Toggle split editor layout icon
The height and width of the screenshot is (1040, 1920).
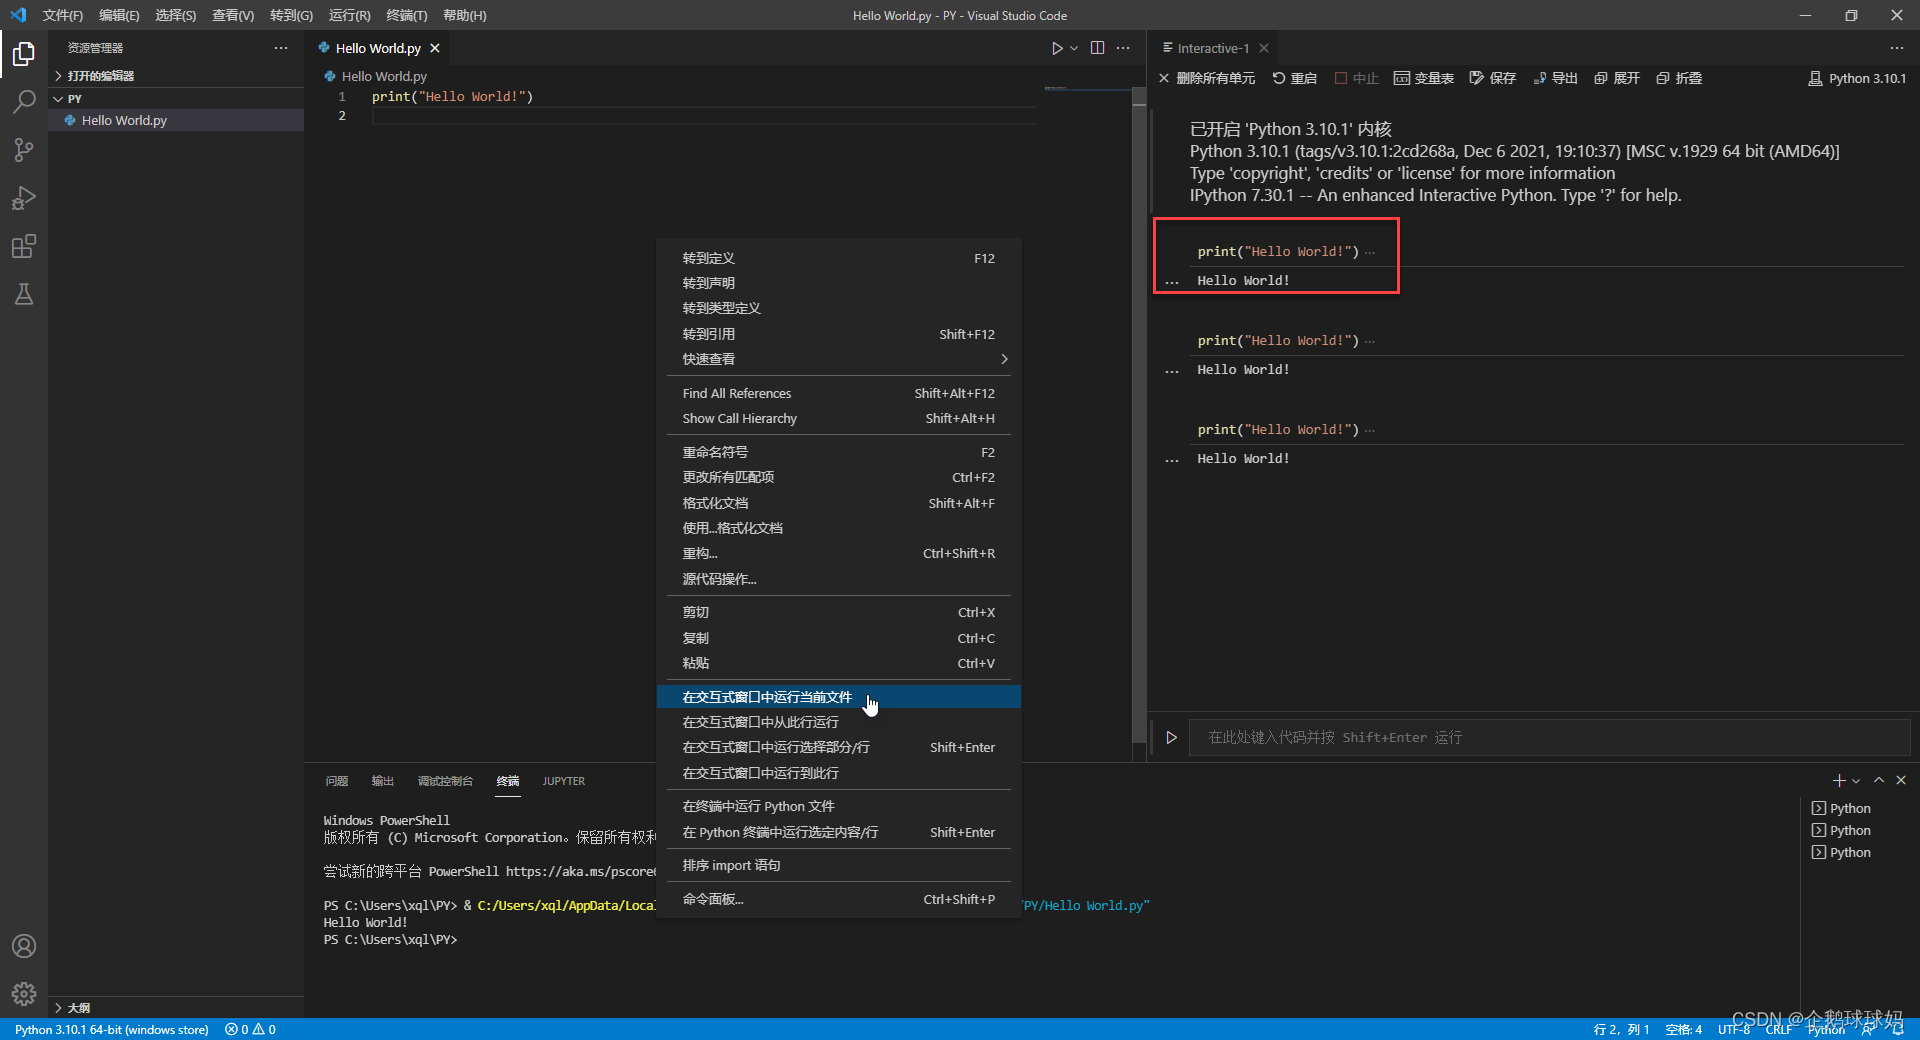tap(1098, 47)
